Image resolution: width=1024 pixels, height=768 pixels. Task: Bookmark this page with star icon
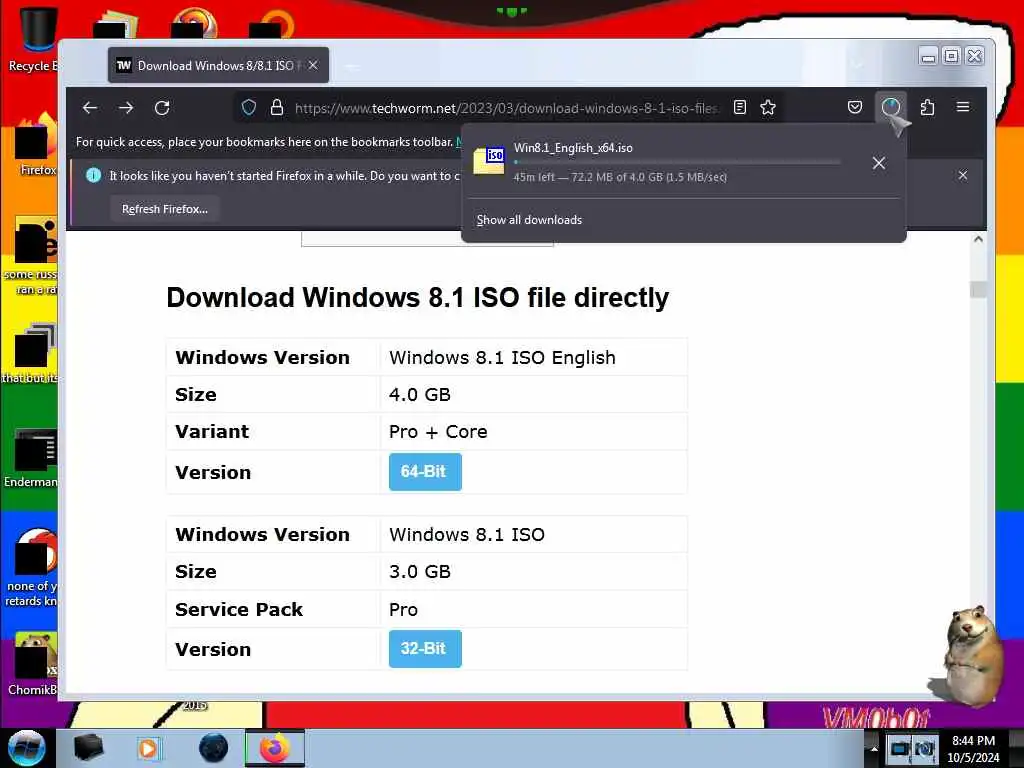pos(768,107)
